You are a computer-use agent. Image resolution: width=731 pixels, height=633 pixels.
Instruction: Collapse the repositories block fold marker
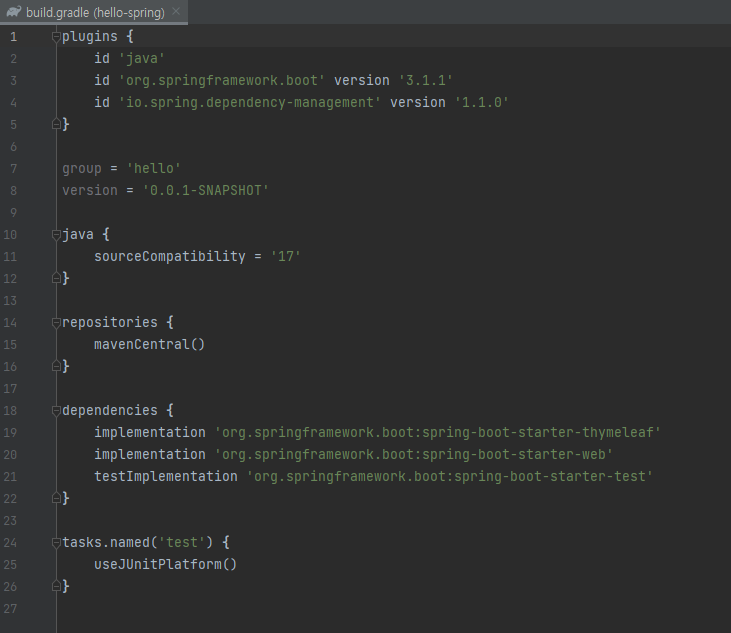click(x=56, y=323)
